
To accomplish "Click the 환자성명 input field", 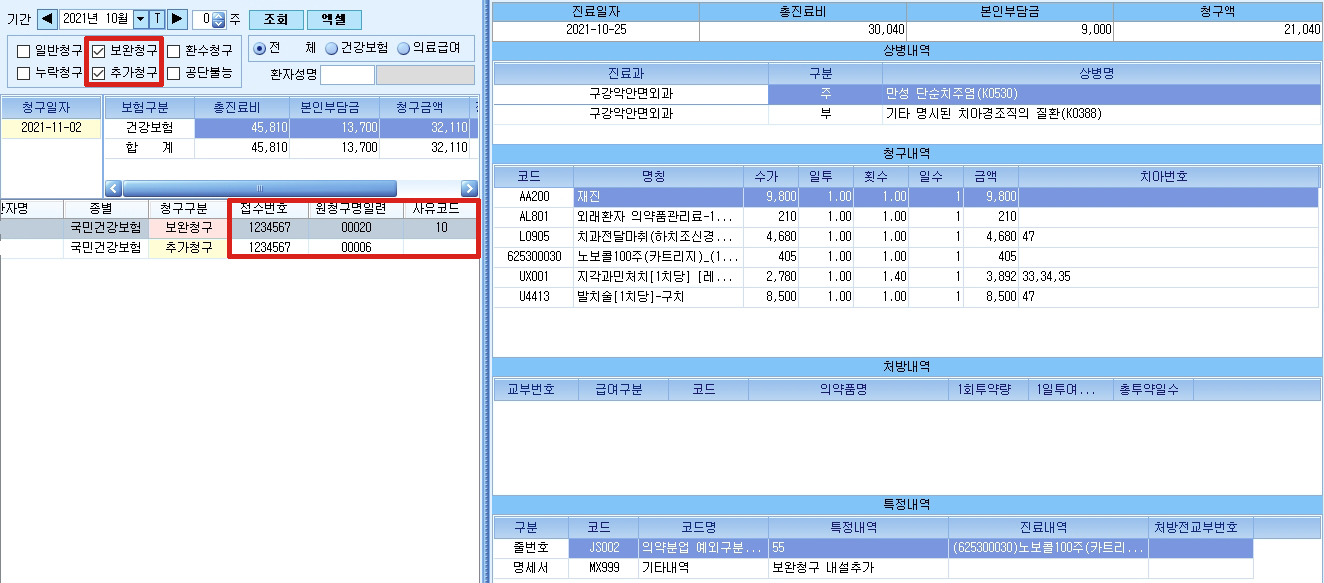I will (x=347, y=74).
